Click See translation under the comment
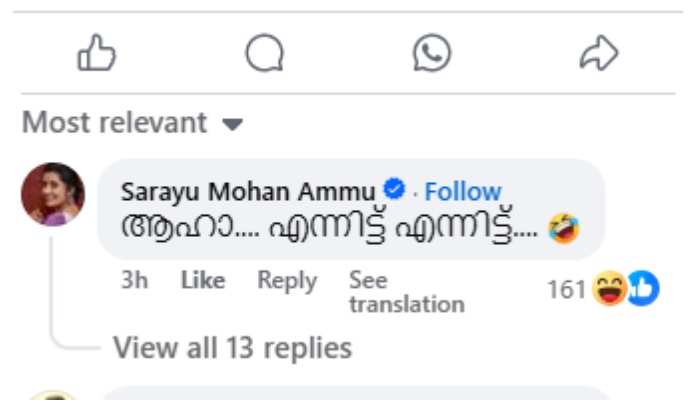This screenshot has width=700, height=400. (406, 292)
